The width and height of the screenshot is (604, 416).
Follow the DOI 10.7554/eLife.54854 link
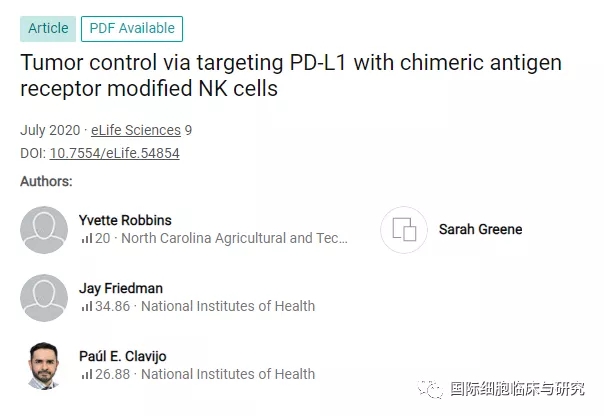tap(113, 153)
